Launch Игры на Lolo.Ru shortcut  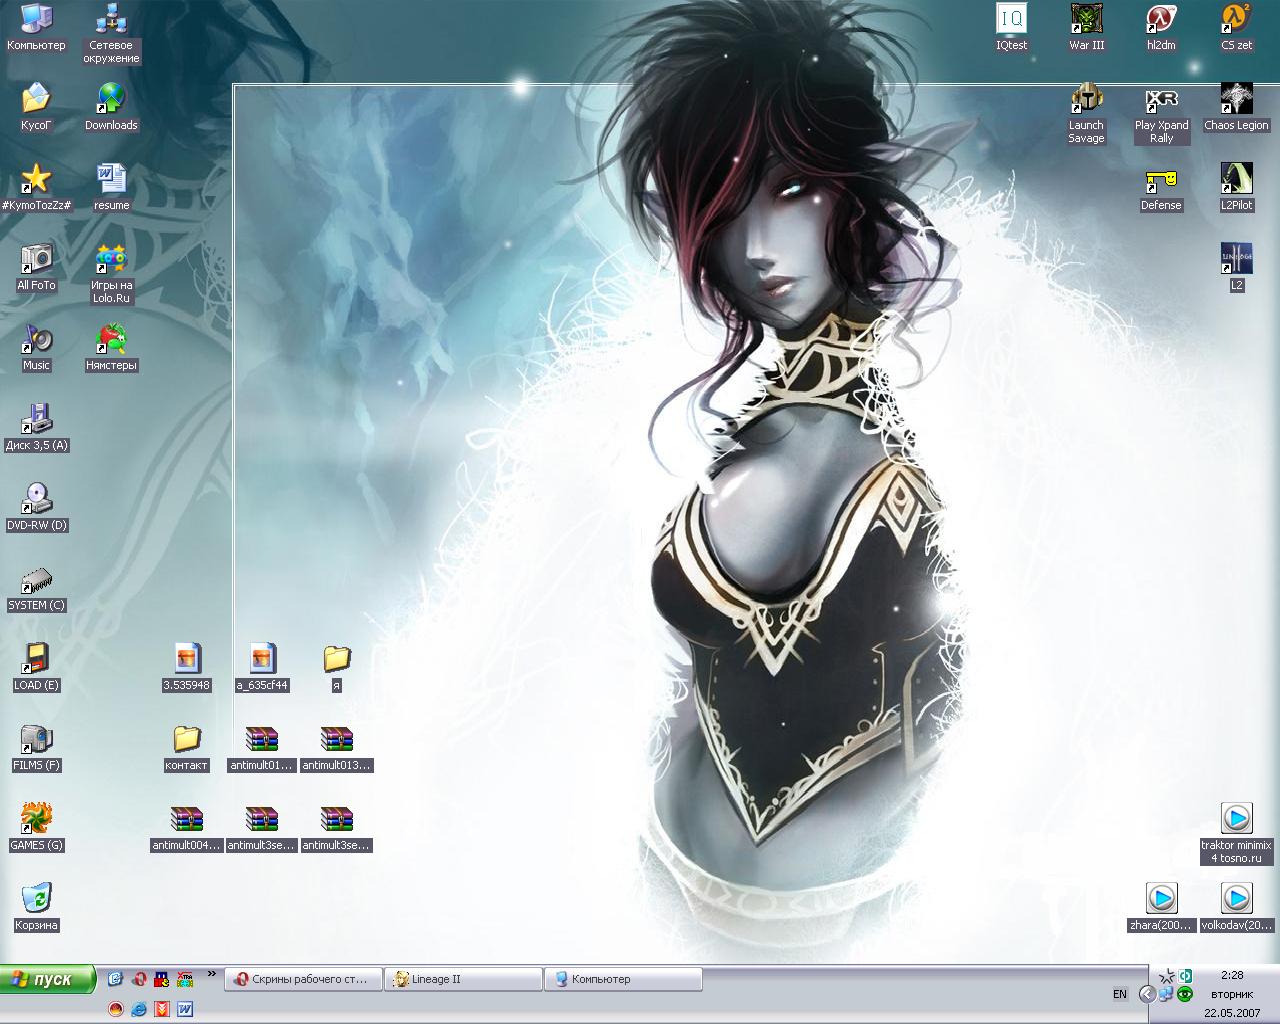point(111,274)
